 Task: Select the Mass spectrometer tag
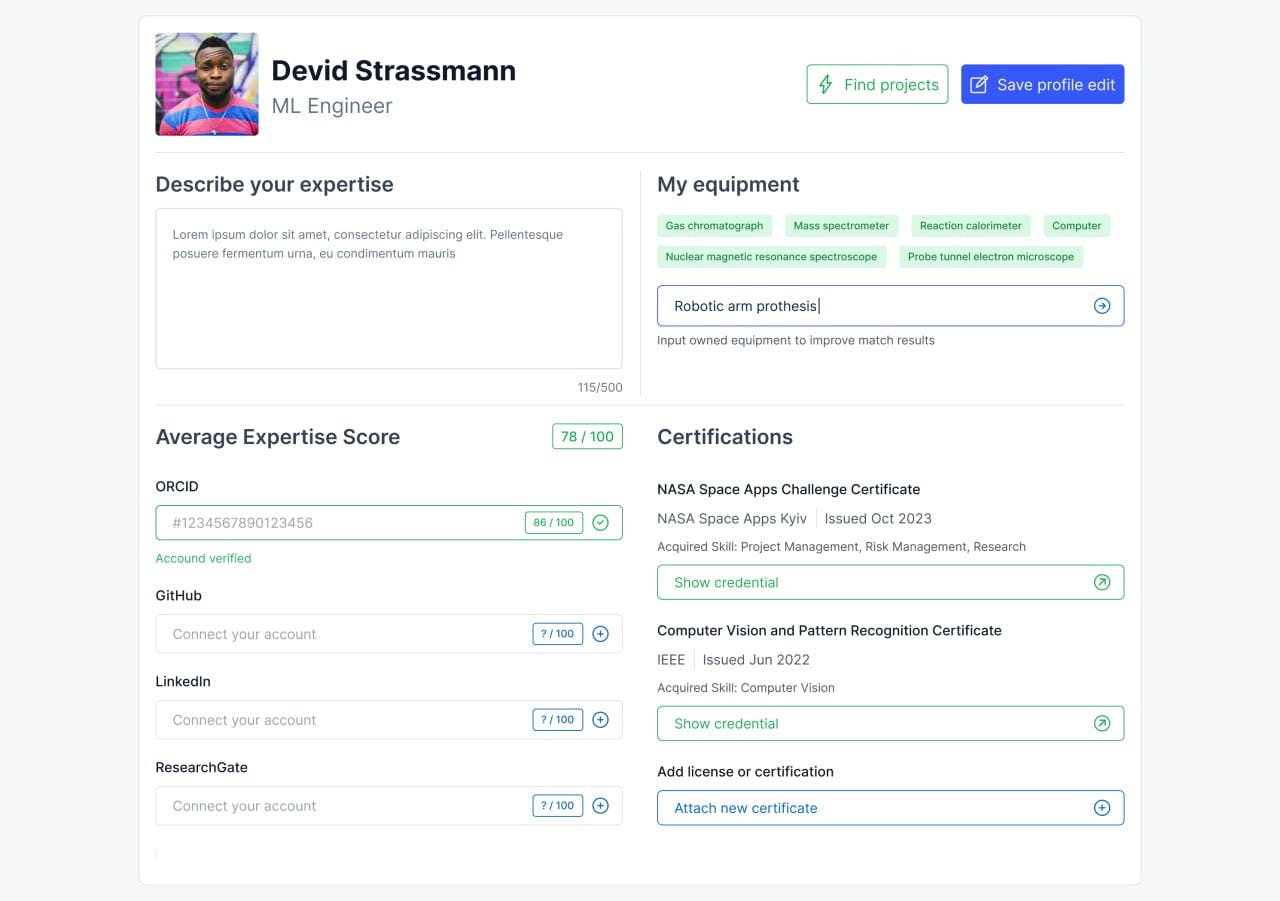pos(841,226)
